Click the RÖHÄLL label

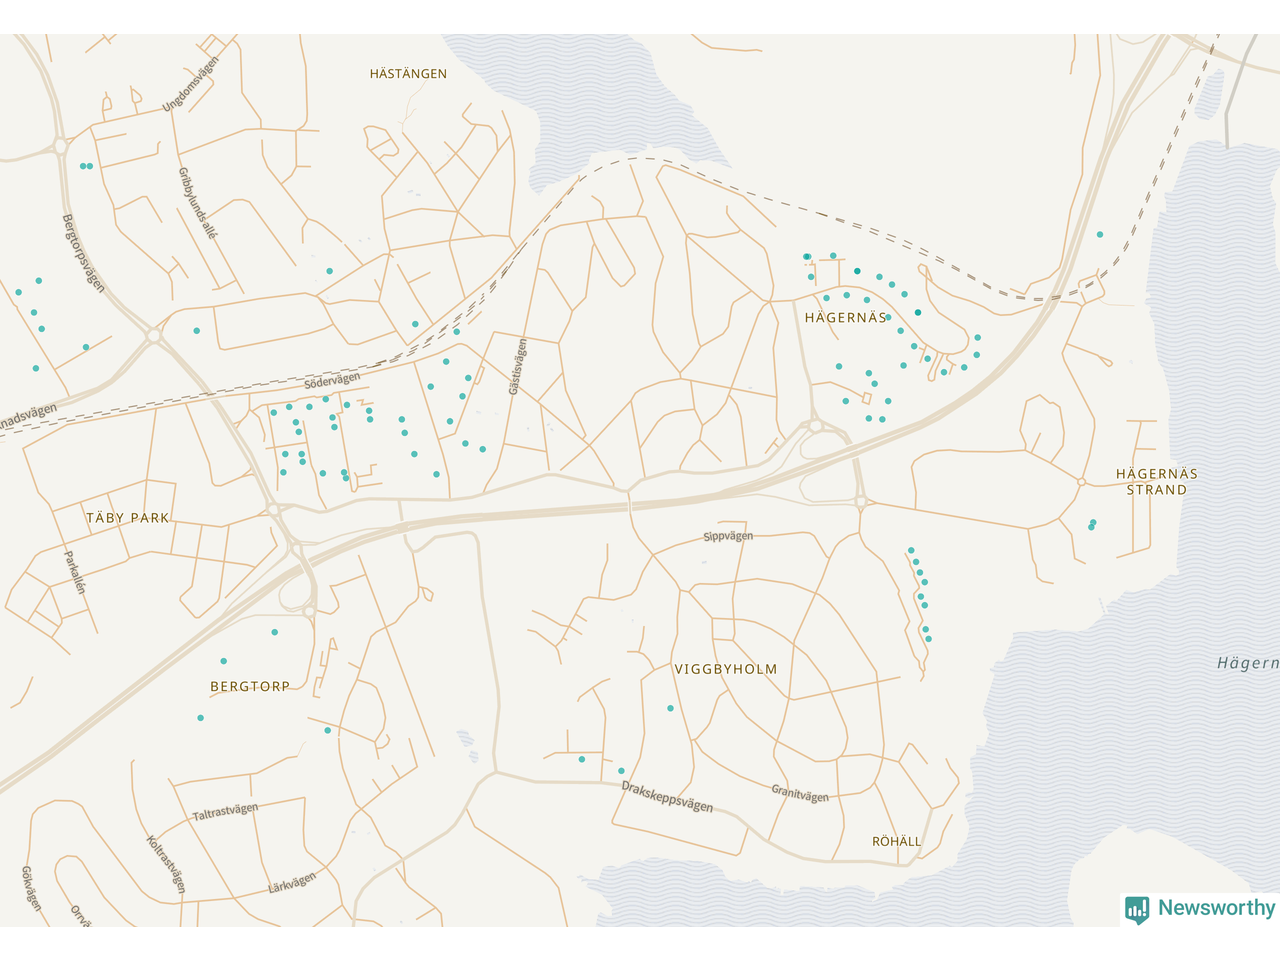pyautogui.click(x=897, y=842)
